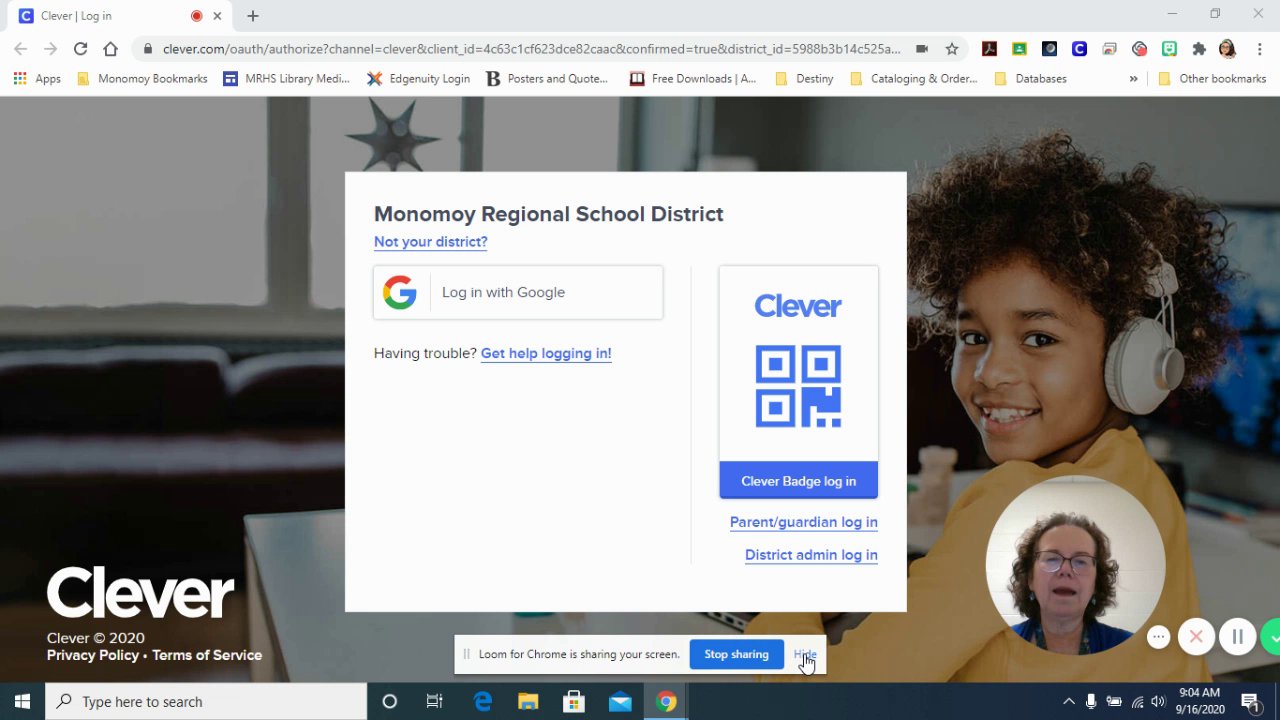1280x720 pixels.
Task: Open Loom more options ellipsis
Action: [1158, 637]
